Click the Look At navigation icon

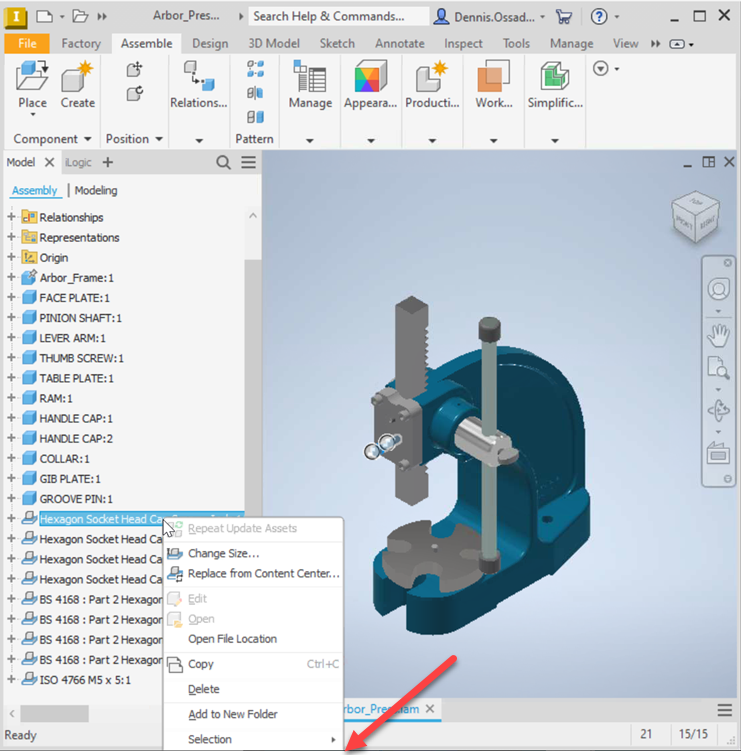(x=718, y=454)
